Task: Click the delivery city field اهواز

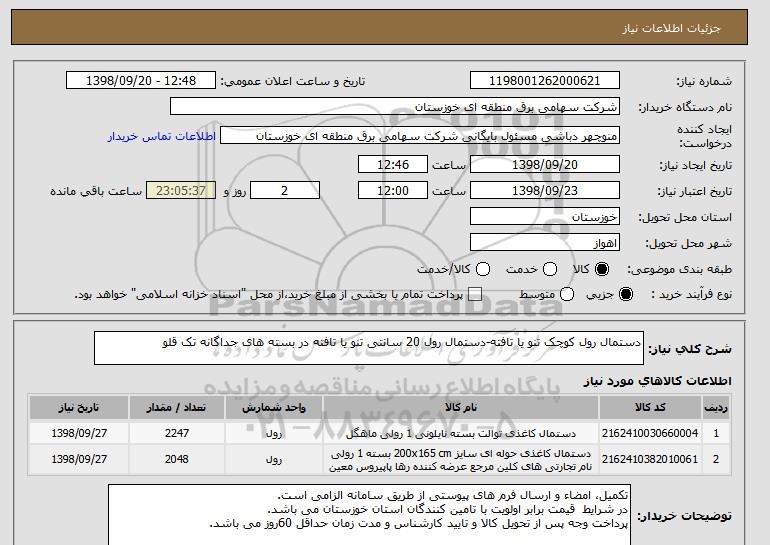Action: tap(545, 243)
